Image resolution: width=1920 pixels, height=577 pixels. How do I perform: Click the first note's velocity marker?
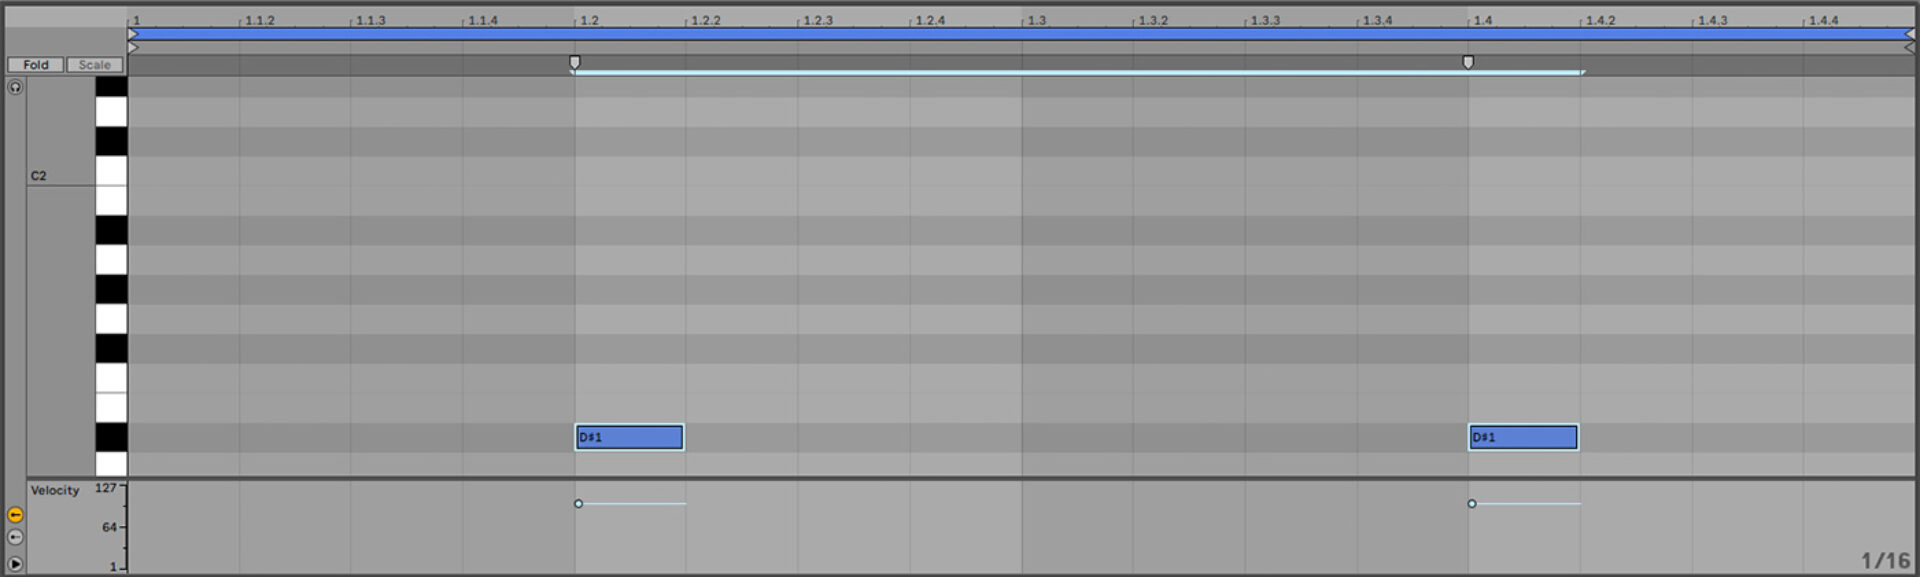[x=578, y=504]
